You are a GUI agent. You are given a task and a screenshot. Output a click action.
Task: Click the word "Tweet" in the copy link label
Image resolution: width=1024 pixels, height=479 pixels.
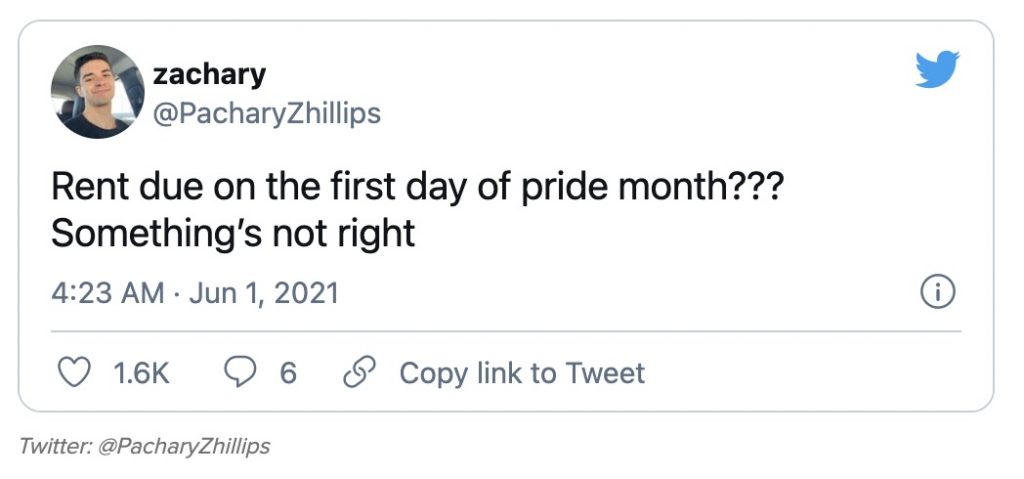point(605,373)
